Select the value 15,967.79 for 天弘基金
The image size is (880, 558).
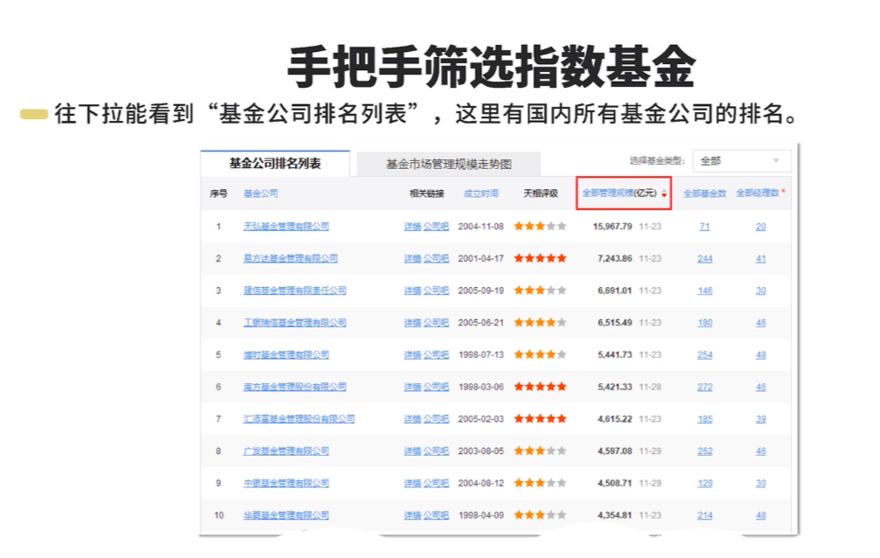pos(612,226)
